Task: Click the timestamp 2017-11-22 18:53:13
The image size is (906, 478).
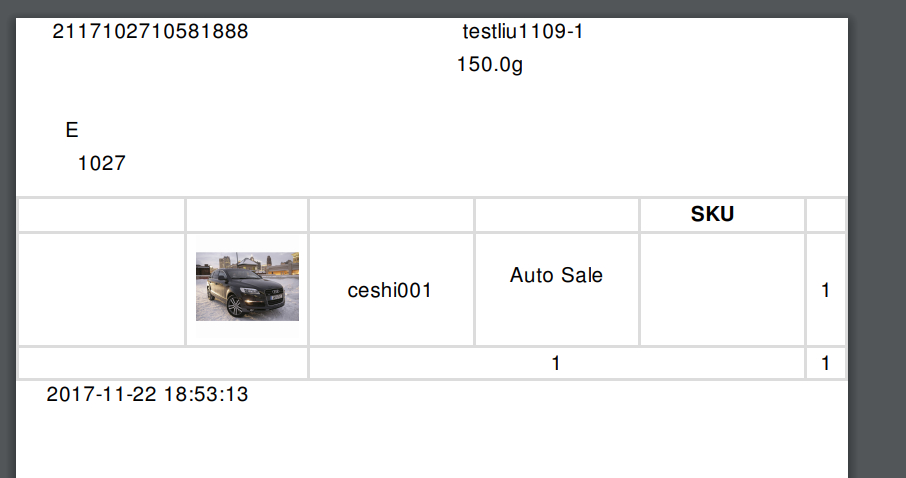Action: (x=147, y=394)
